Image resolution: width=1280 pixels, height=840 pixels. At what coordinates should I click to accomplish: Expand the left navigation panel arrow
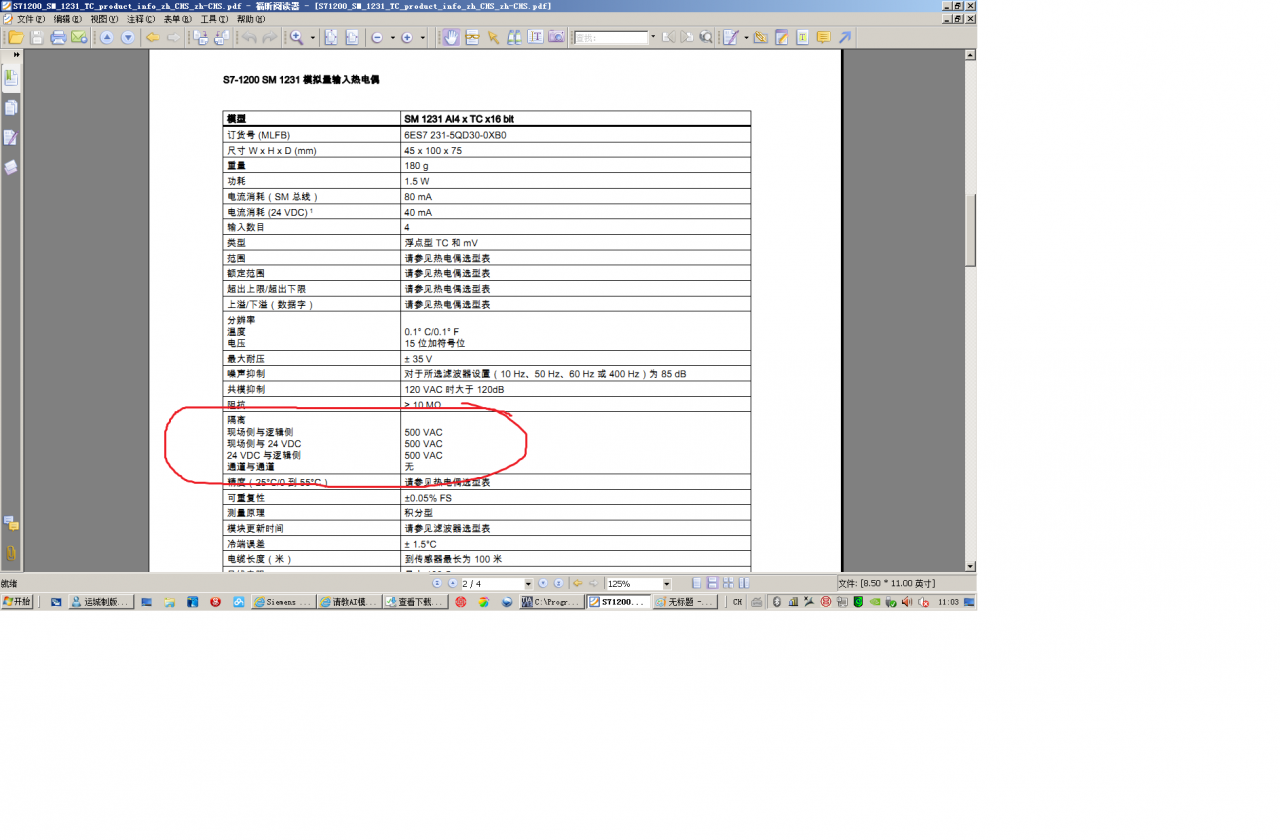point(16,55)
